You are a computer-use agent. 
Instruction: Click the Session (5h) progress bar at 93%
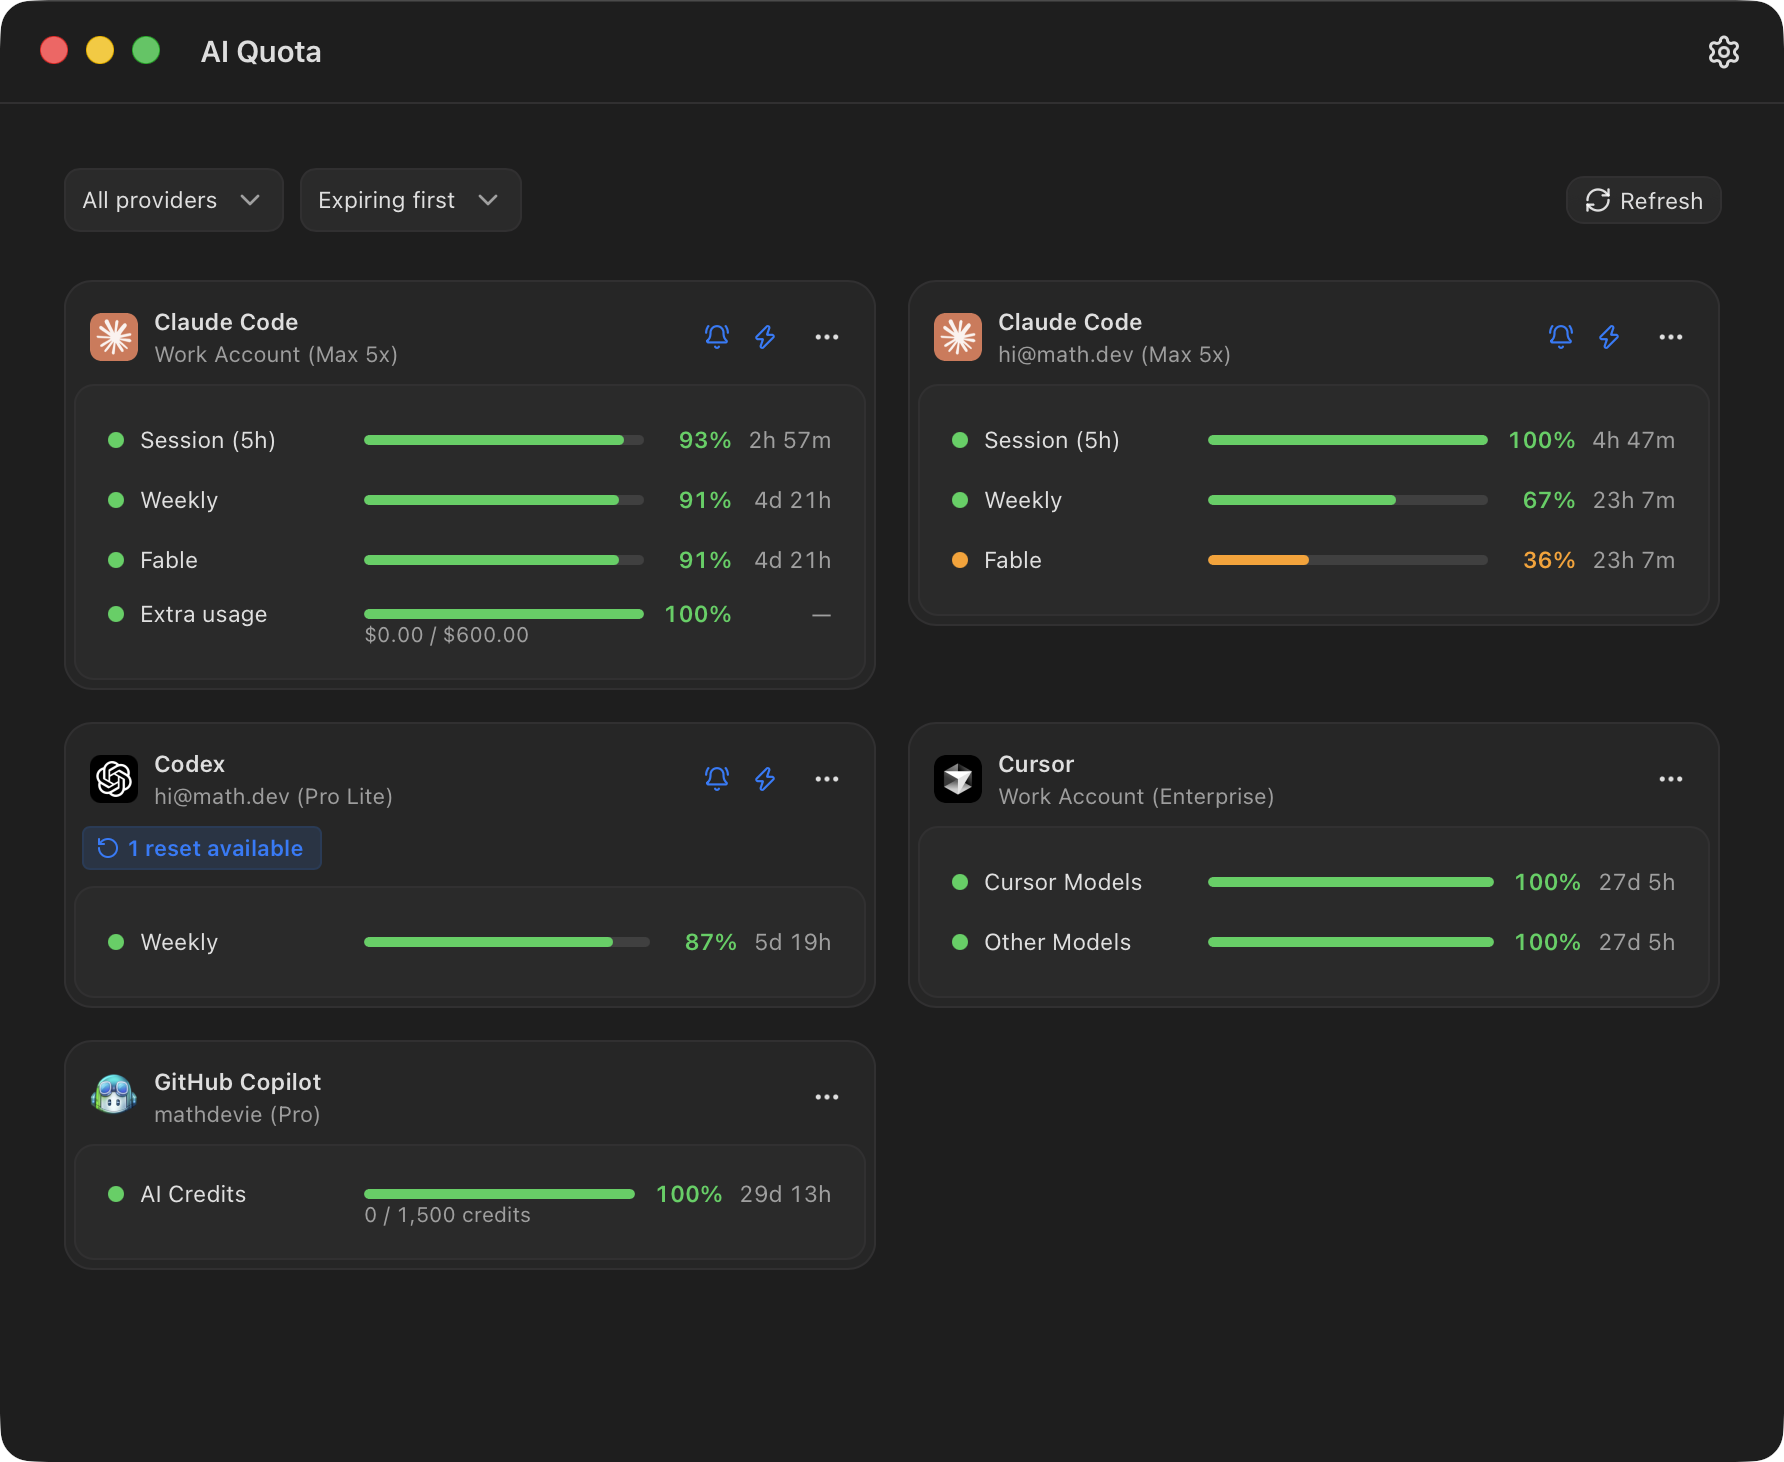[x=503, y=440]
